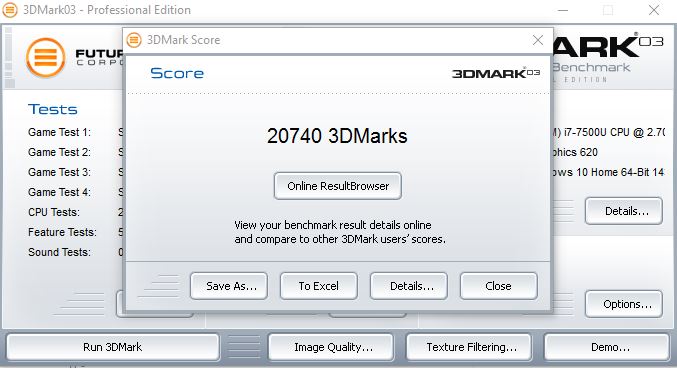Click the Futuremark orange logo
Image resolution: width=677 pixels, height=368 pixels.
(x=45, y=57)
